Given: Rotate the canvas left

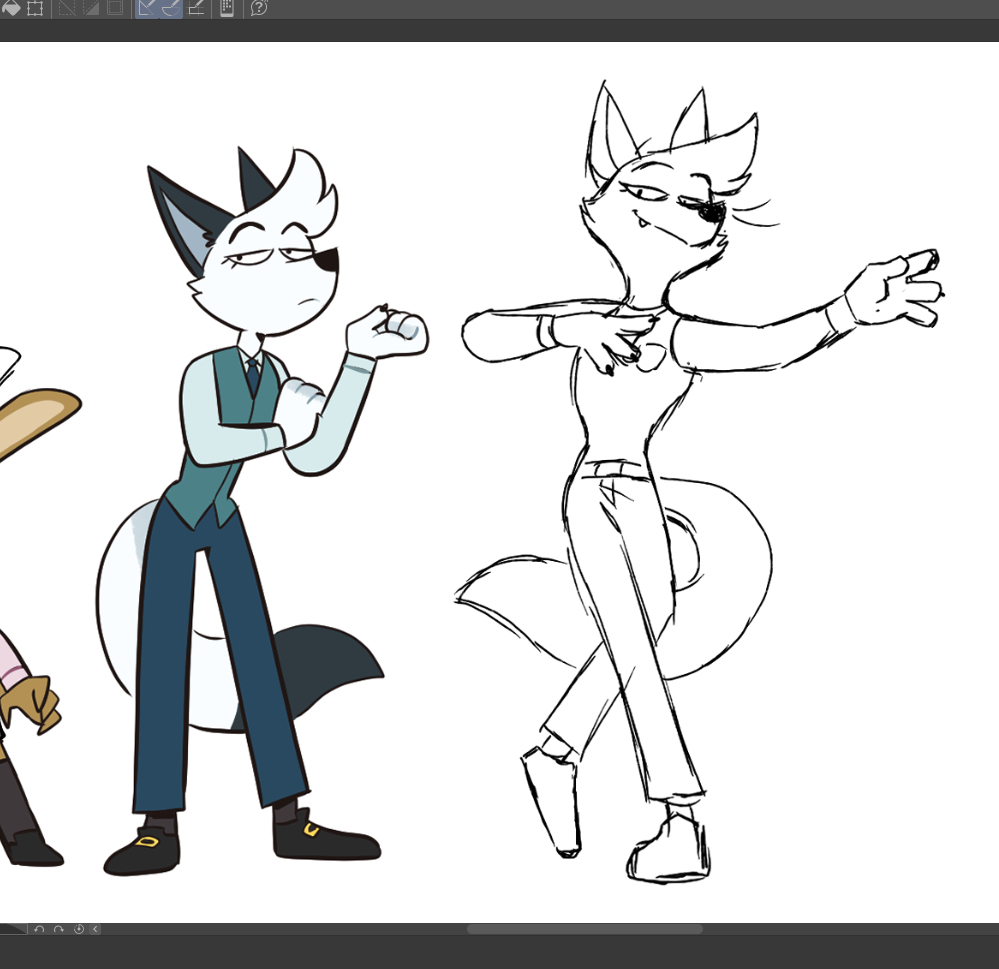Looking at the screenshot, I should (x=39, y=929).
